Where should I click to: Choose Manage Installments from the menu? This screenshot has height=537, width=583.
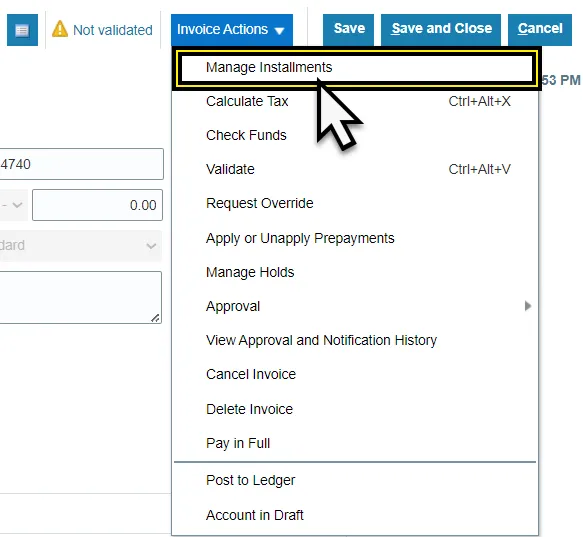pos(356,68)
